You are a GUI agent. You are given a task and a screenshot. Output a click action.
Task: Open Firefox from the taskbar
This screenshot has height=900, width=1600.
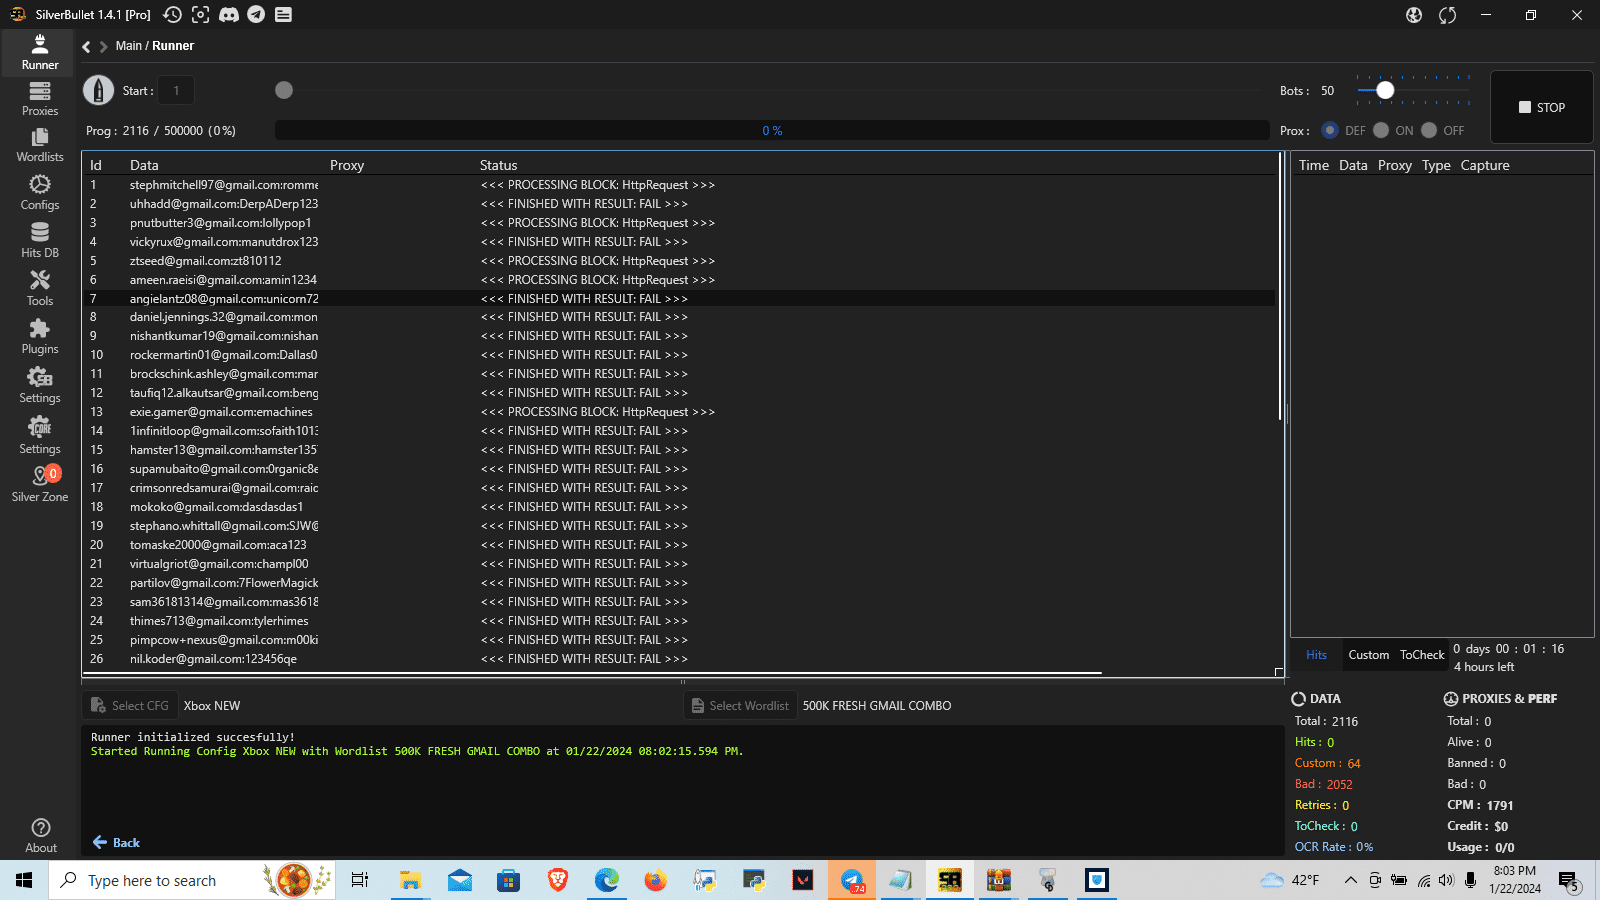pyautogui.click(x=656, y=880)
